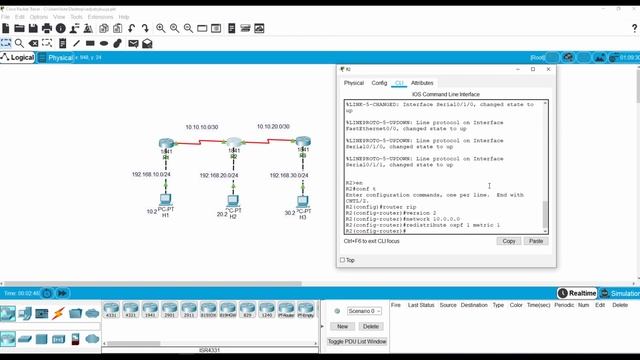Screen dimensions: 640x360
Task: Switch to the Logical workspace view
Action: (18, 58)
